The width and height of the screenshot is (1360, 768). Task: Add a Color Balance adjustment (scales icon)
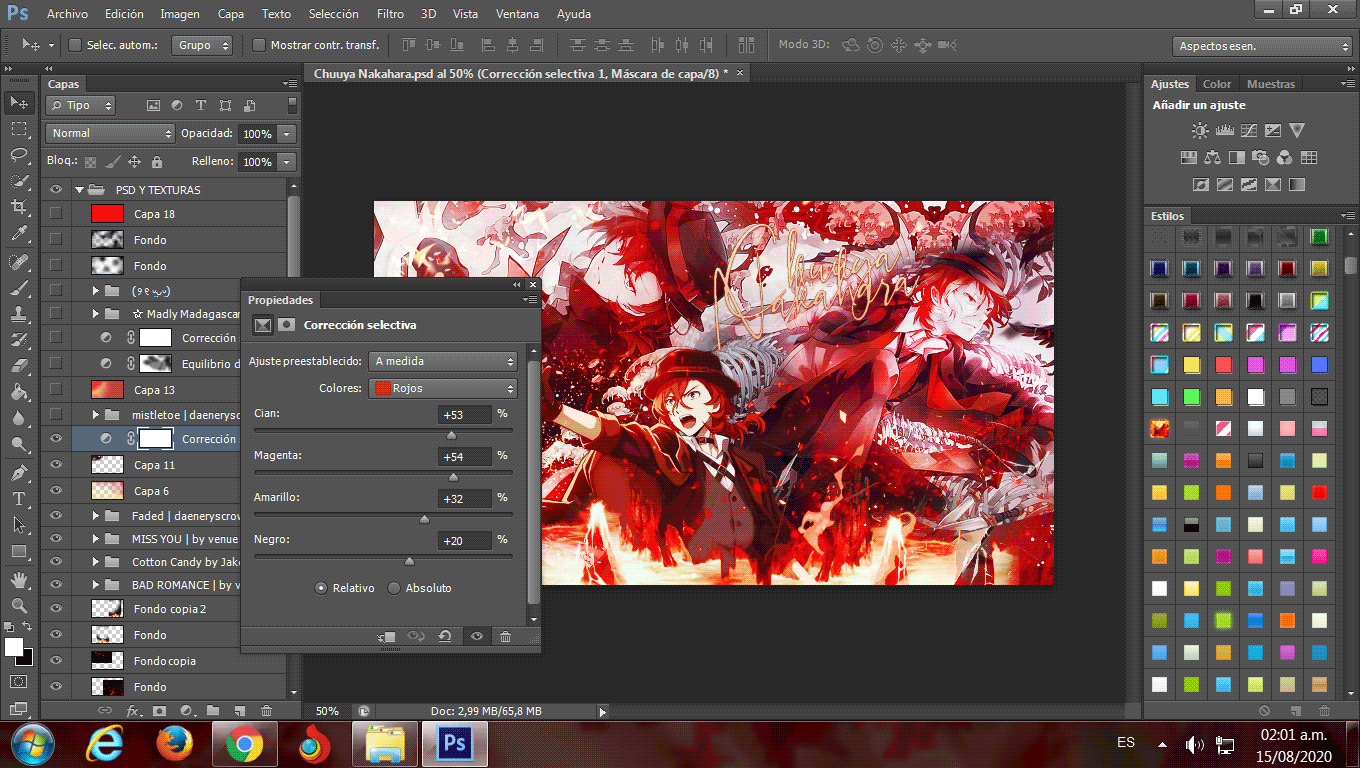click(x=1212, y=158)
